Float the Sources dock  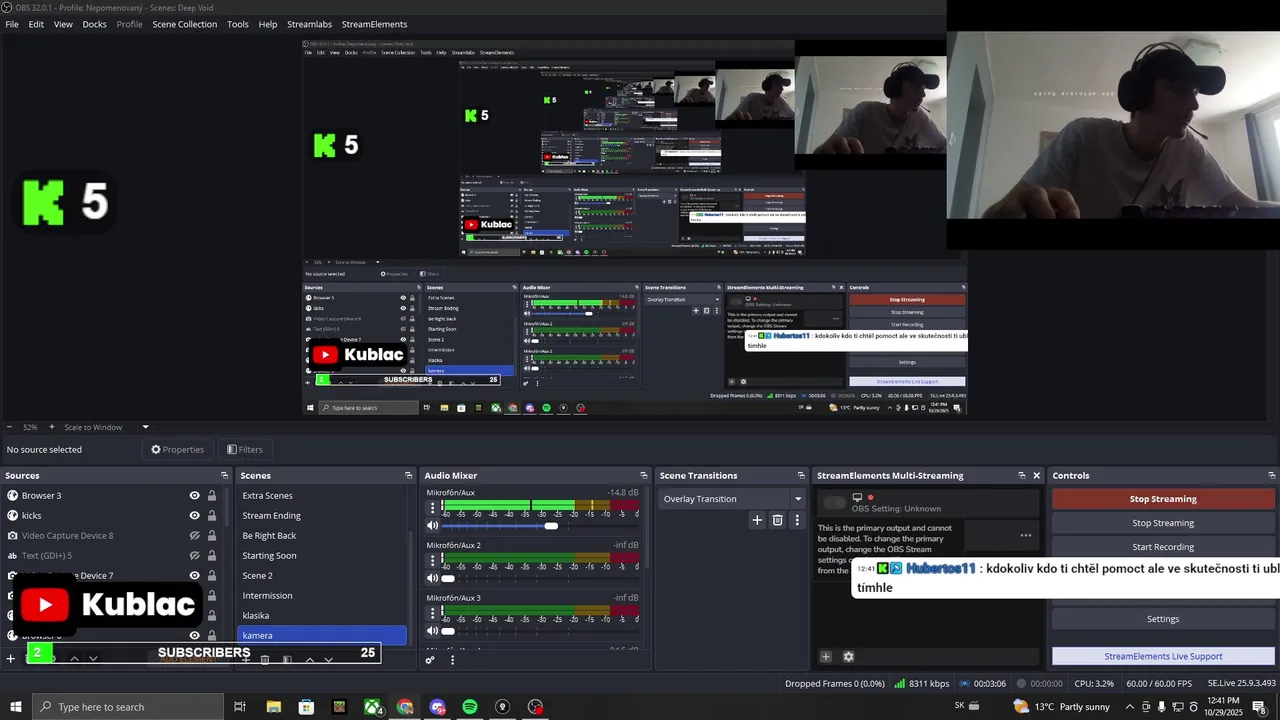coord(224,475)
